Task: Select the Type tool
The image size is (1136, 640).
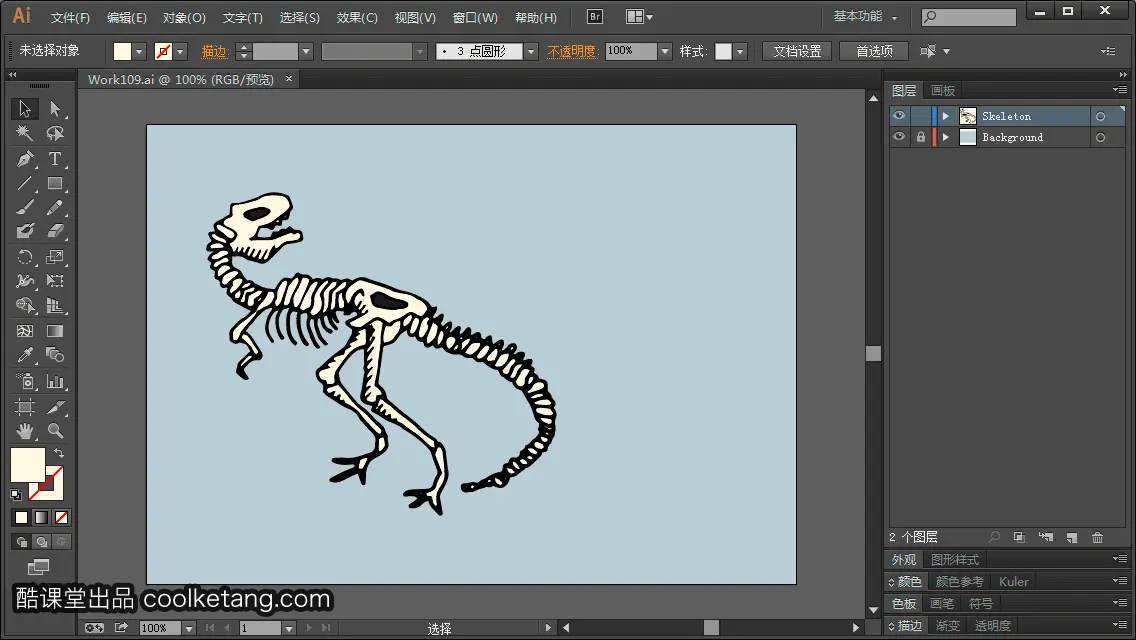Action: [x=55, y=159]
